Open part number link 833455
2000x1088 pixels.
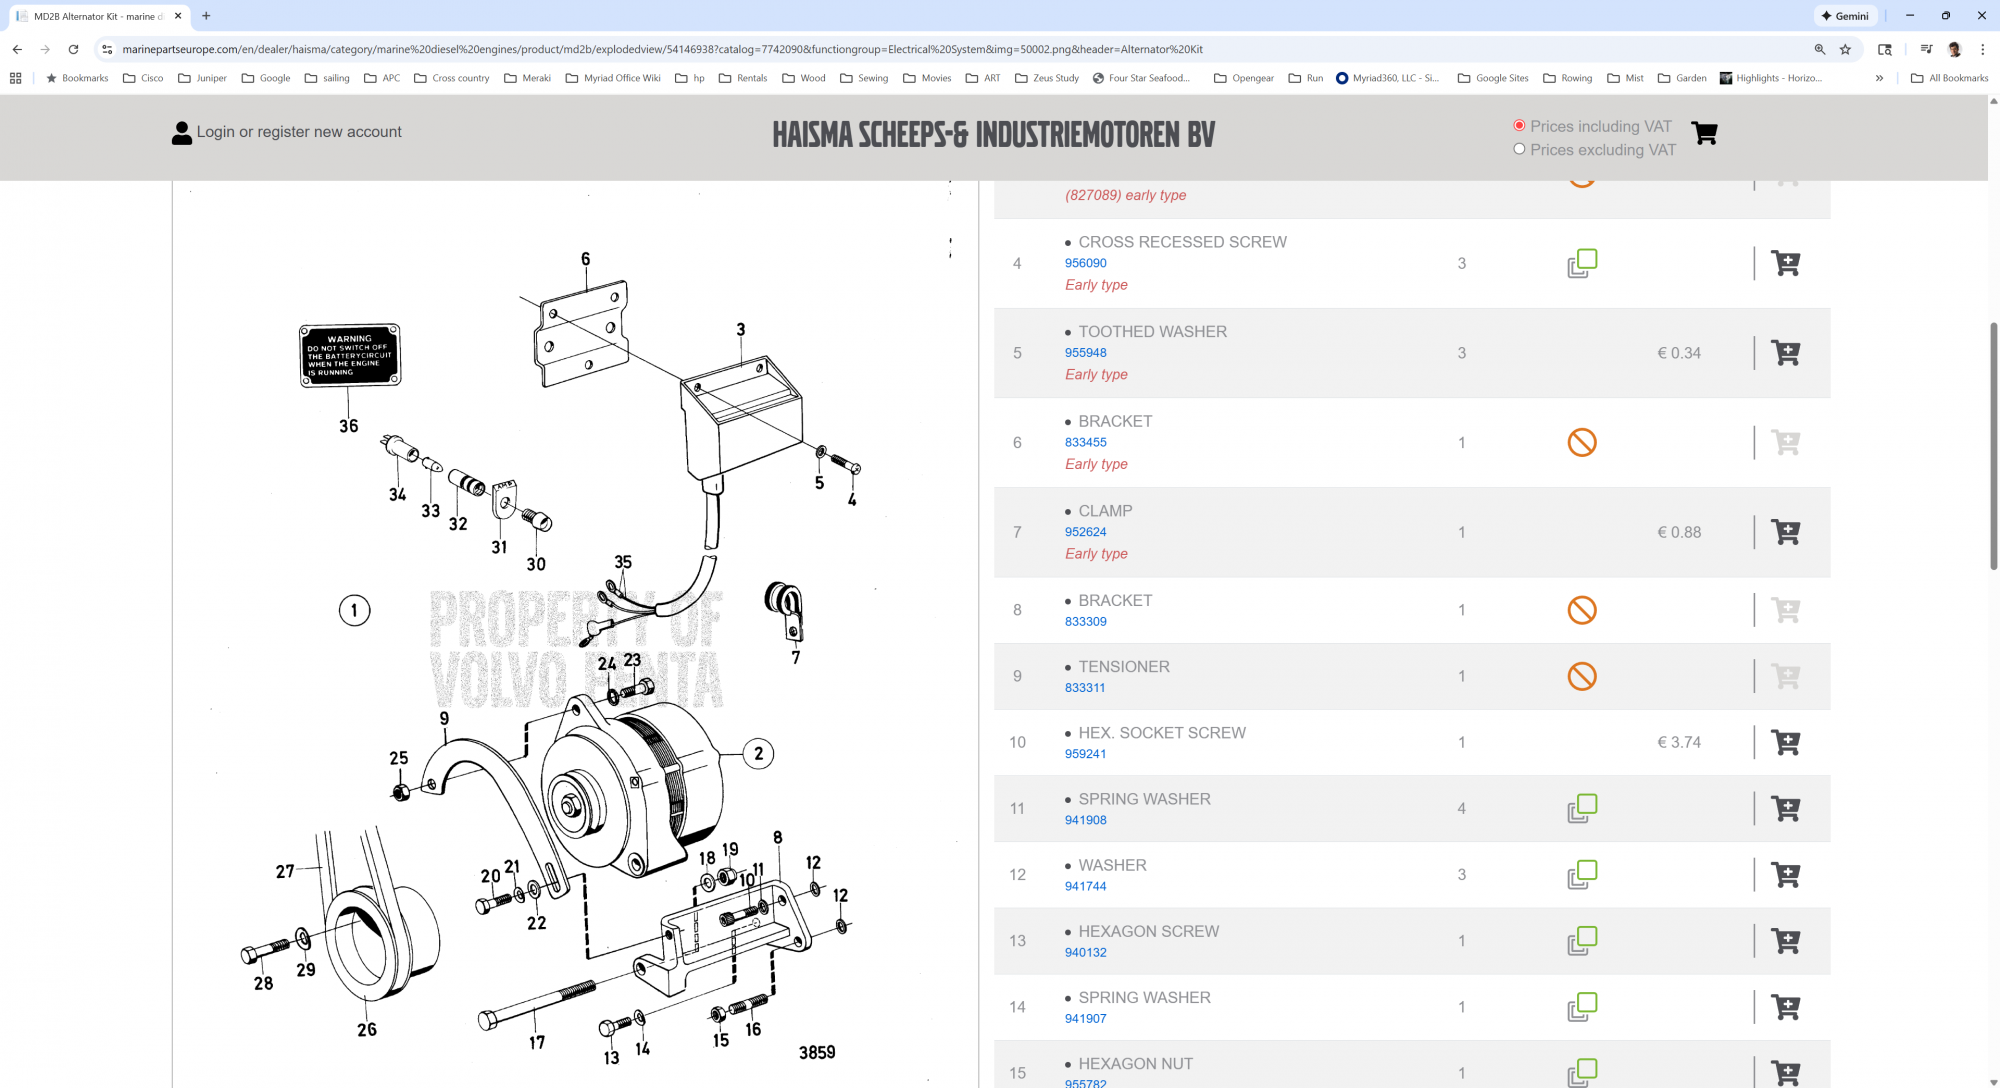pos(1085,442)
